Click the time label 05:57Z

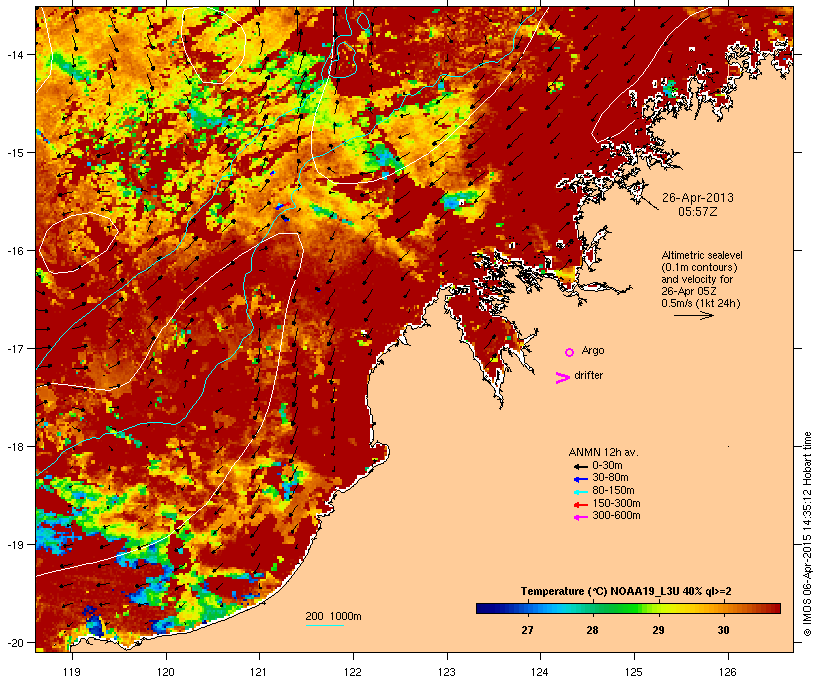pos(698,212)
